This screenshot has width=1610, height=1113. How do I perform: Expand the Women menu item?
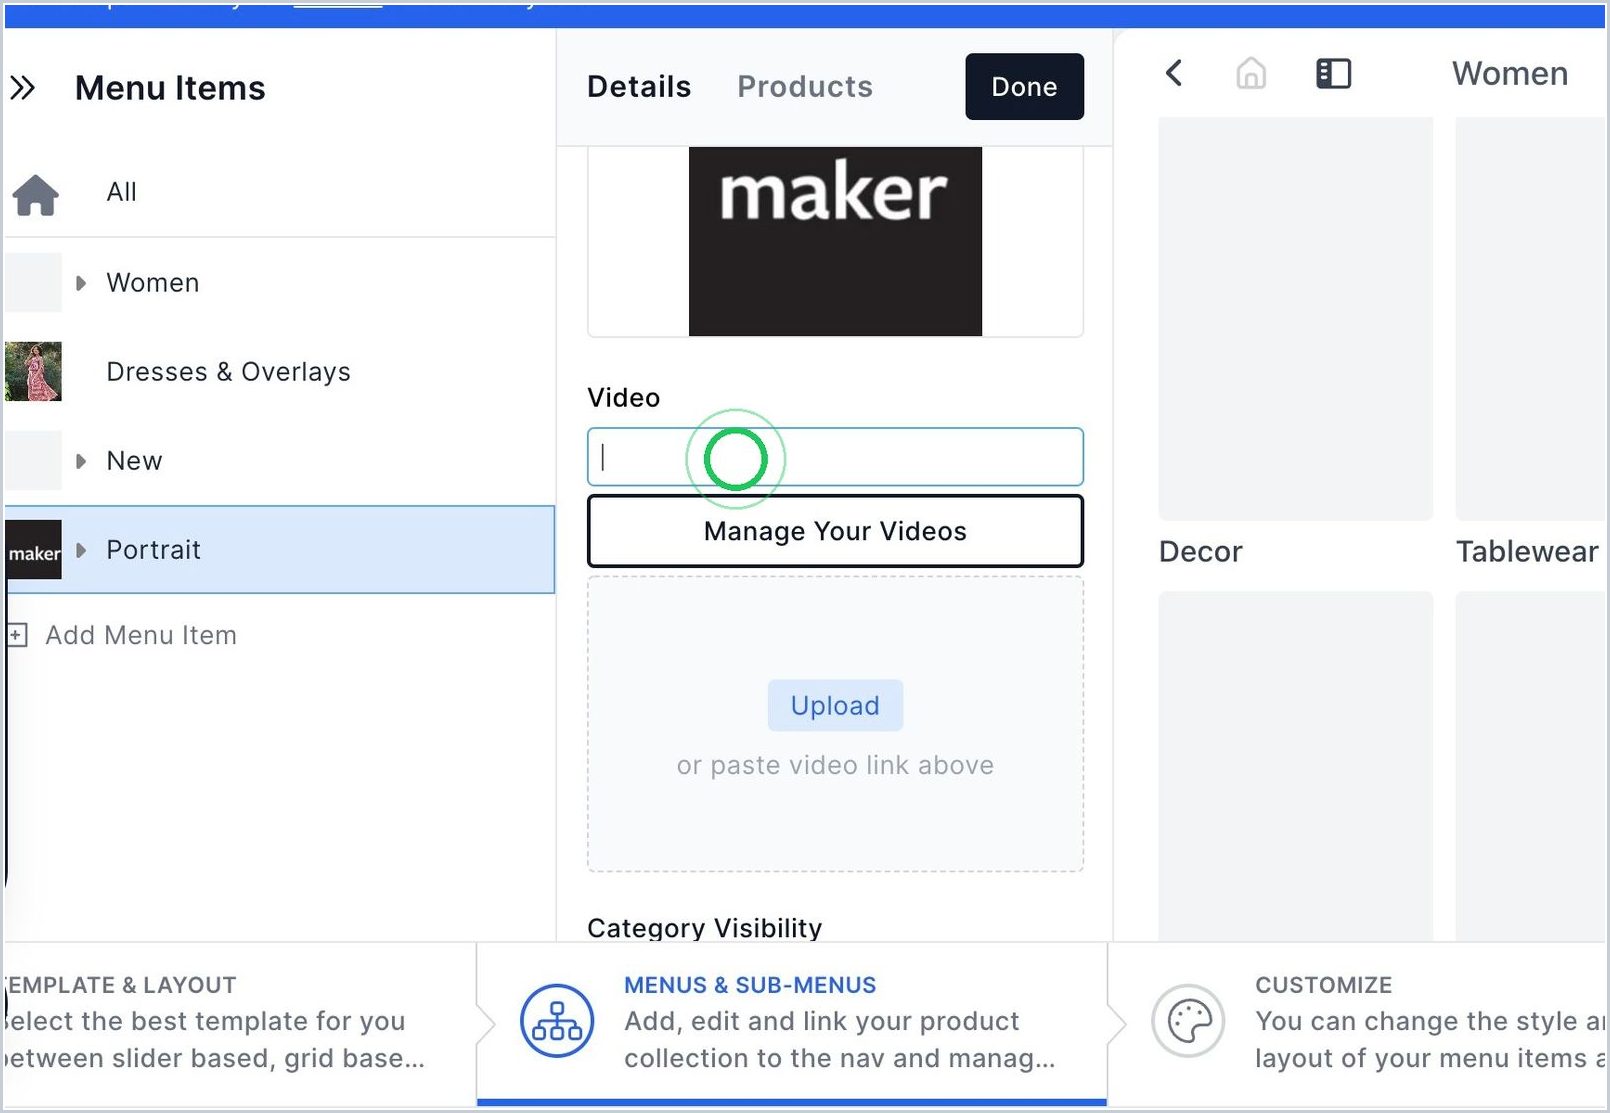[x=81, y=283]
